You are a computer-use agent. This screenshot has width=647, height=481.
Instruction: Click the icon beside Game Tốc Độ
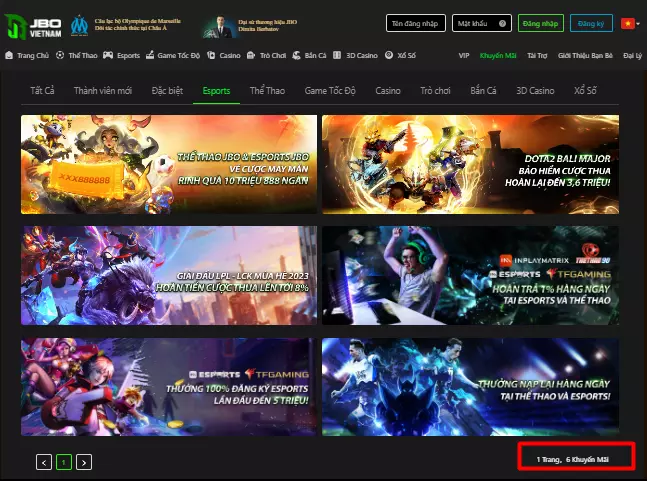pos(150,55)
